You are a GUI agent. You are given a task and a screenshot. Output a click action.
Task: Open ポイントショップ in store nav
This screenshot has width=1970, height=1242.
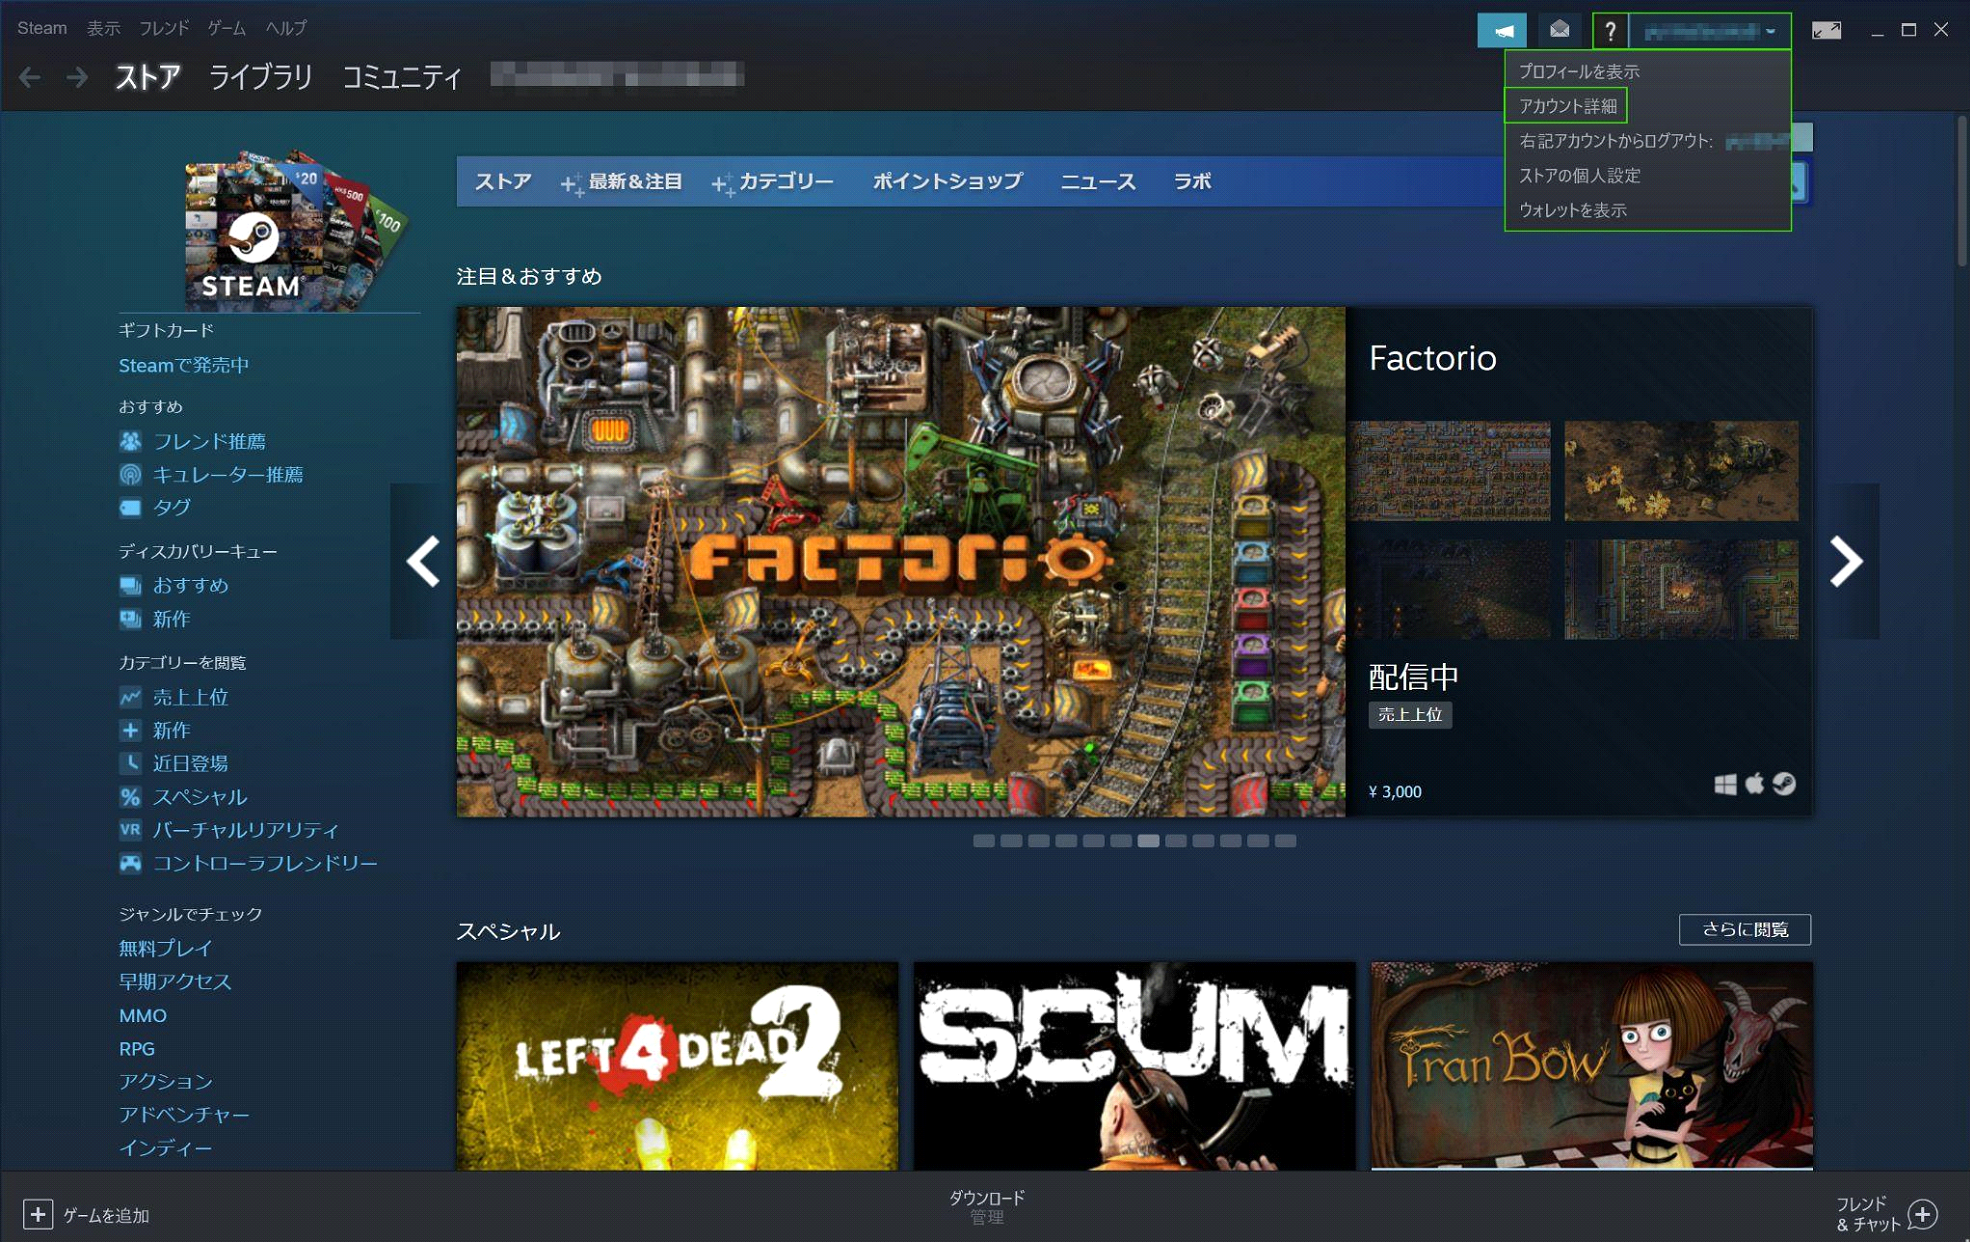947,182
